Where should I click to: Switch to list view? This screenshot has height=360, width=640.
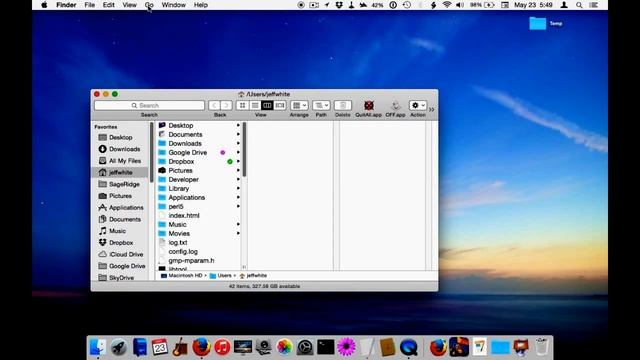click(255, 105)
